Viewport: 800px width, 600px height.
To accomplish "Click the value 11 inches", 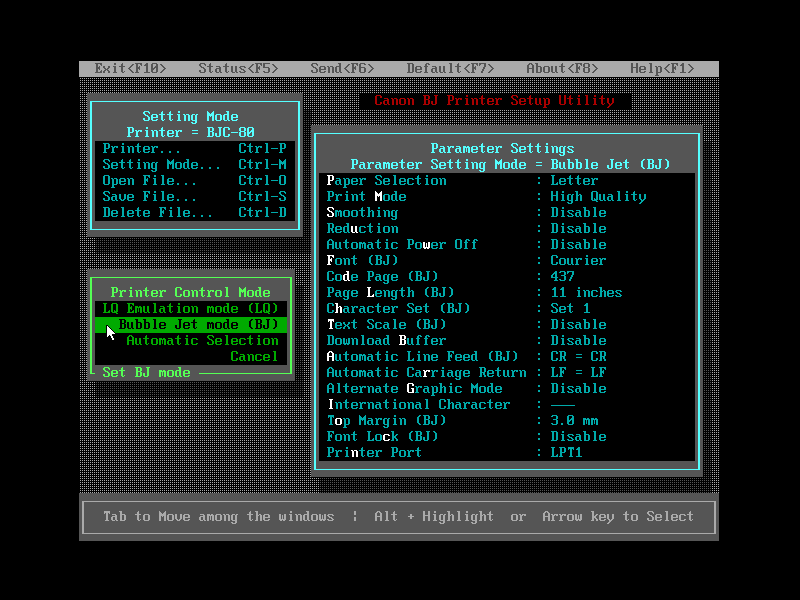I will (x=586, y=292).
